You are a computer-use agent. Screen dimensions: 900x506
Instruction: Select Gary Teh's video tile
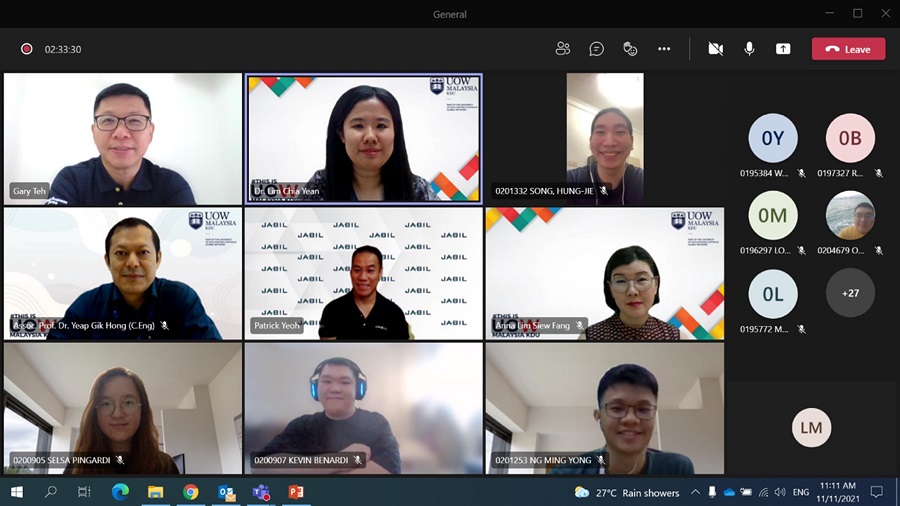point(123,139)
